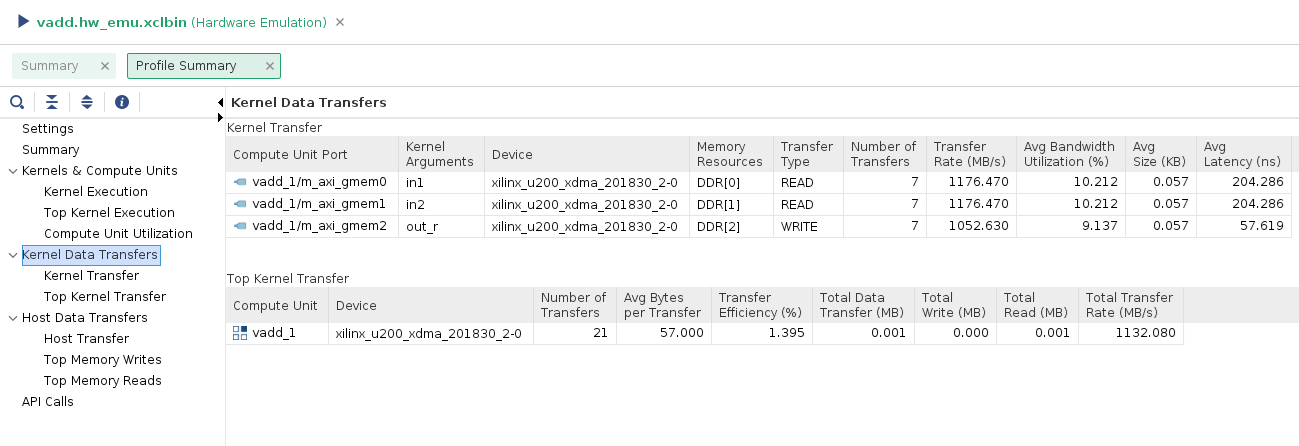The image size is (1299, 446).
Task: Click the expand all icon
Action: click(x=87, y=102)
